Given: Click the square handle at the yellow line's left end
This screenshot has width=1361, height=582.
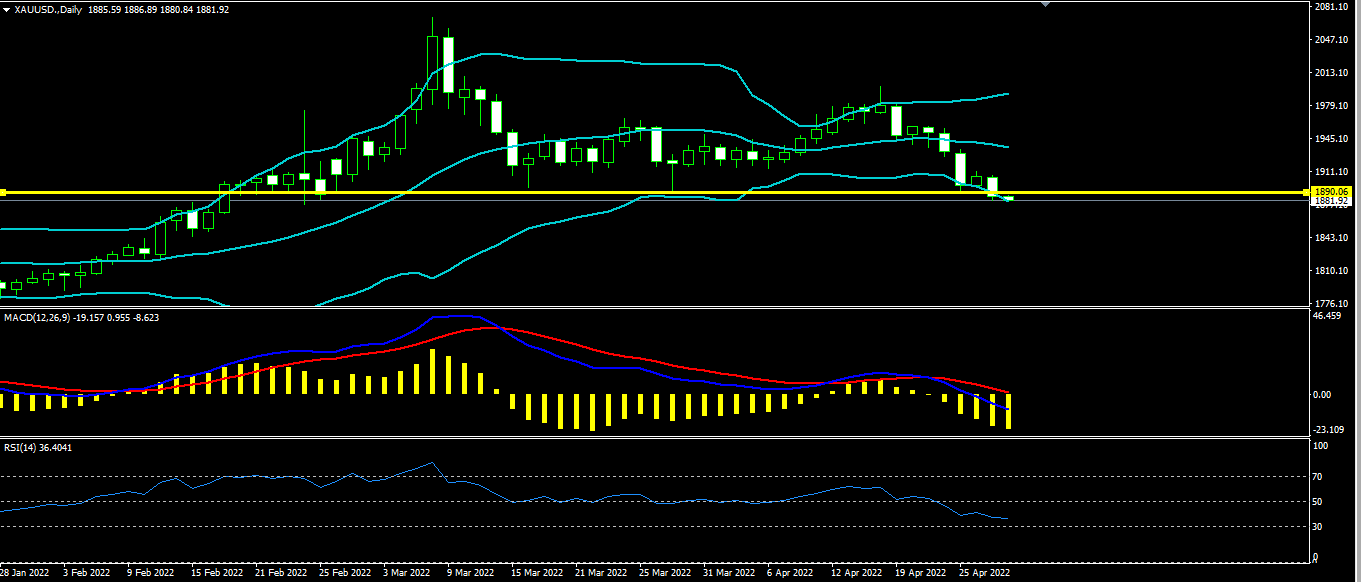Looking at the screenshot, I should click(3, 191).
